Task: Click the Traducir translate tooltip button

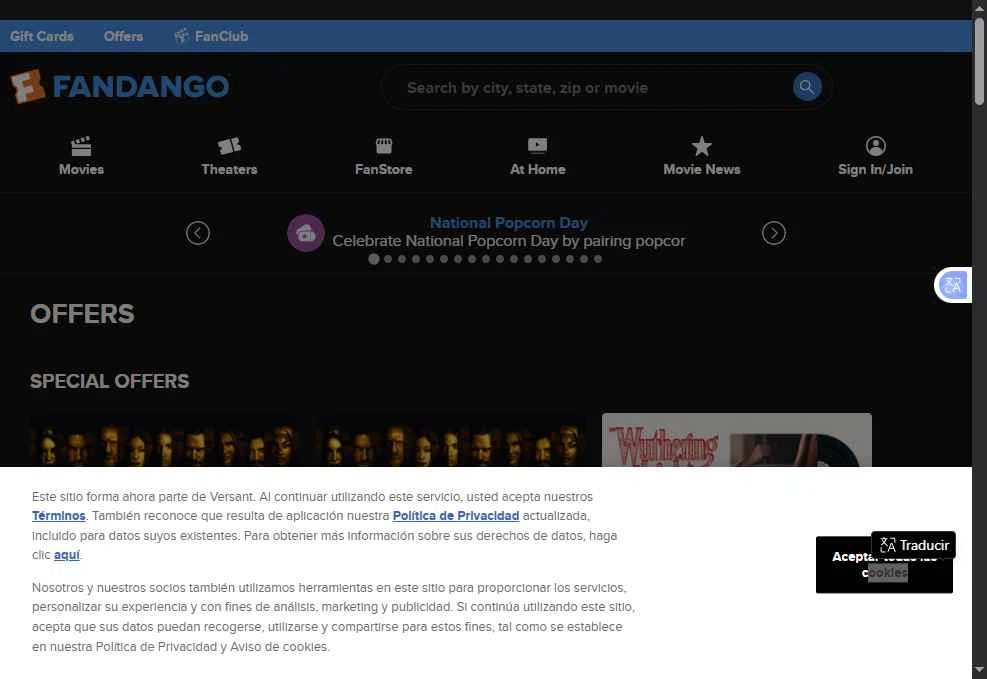Action: (x=913, y=545)
